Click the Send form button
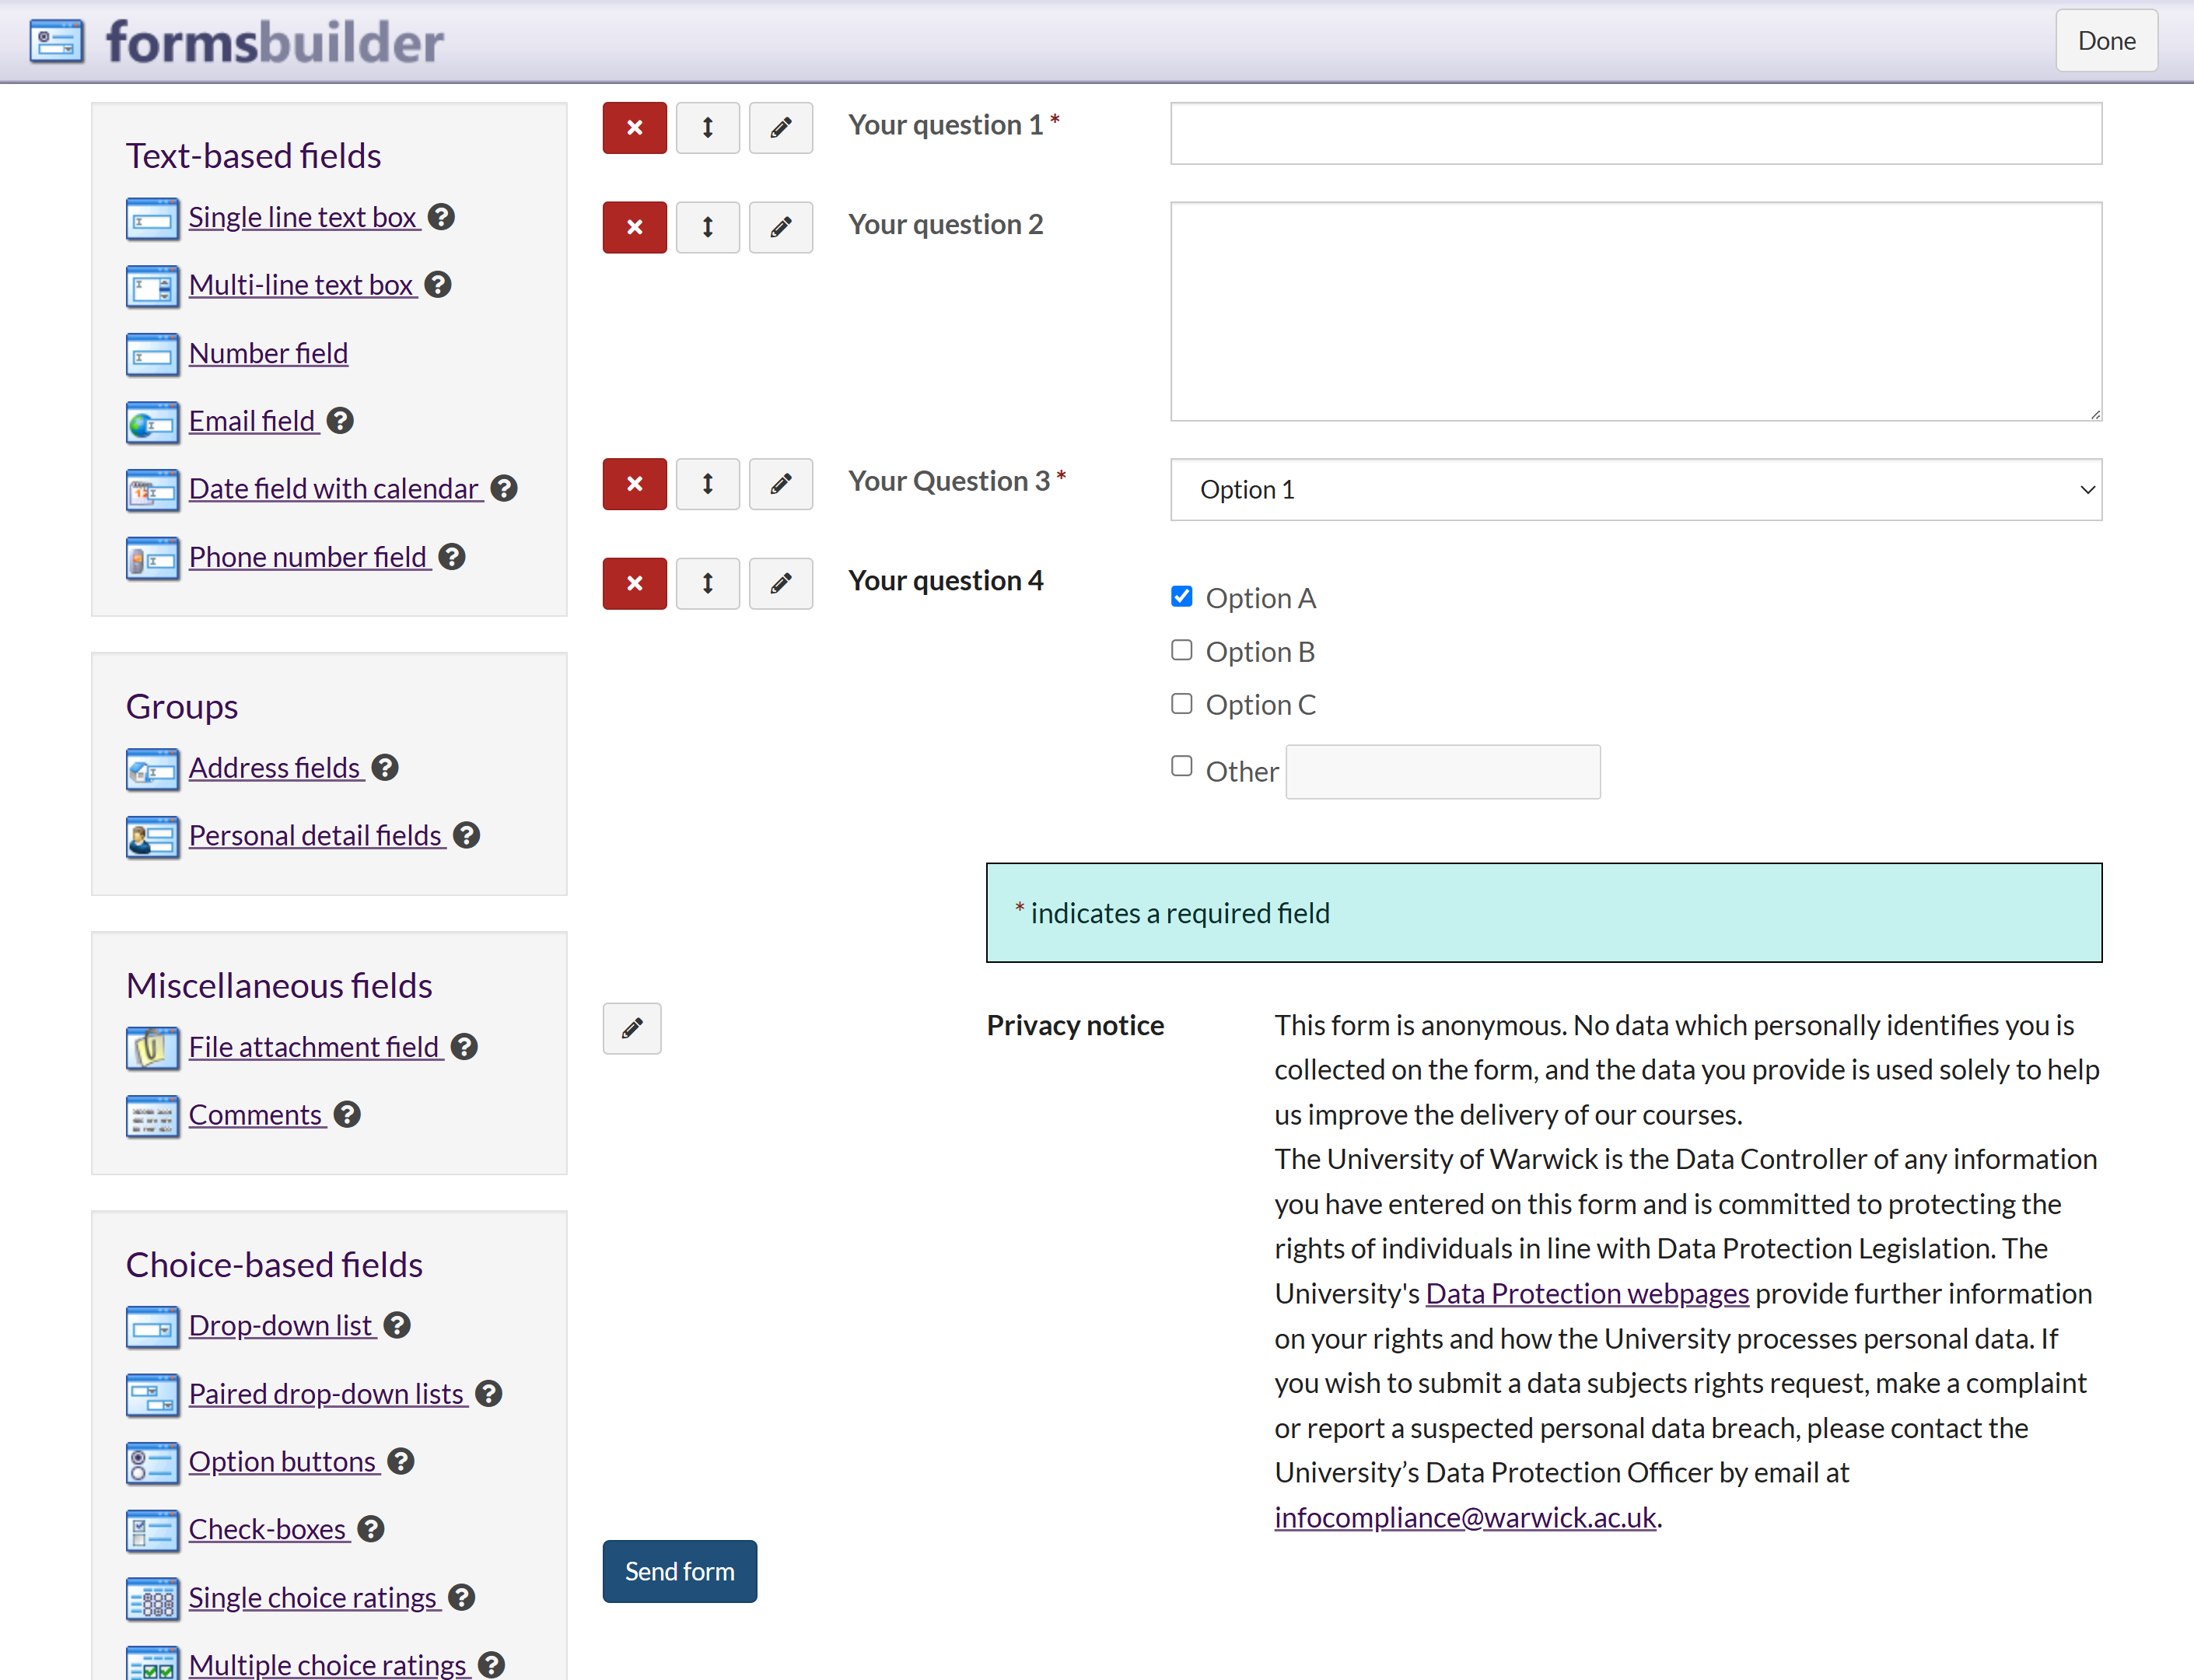The height and width of the screenshot is (1680, 2194). coord(679,1571)
